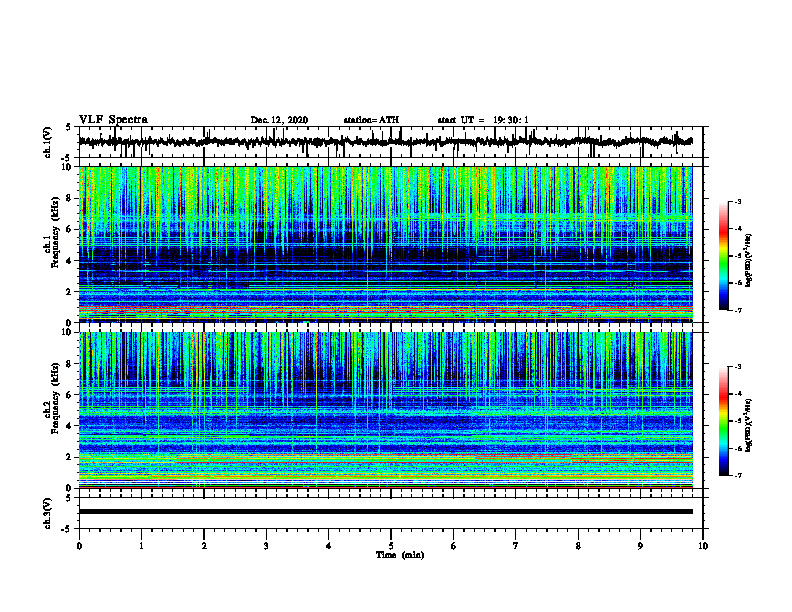This screenshot has height=612, width=792.
Task: Click the '-7' label on ch.2 colorbar
Action: click(x=738, y=476)
